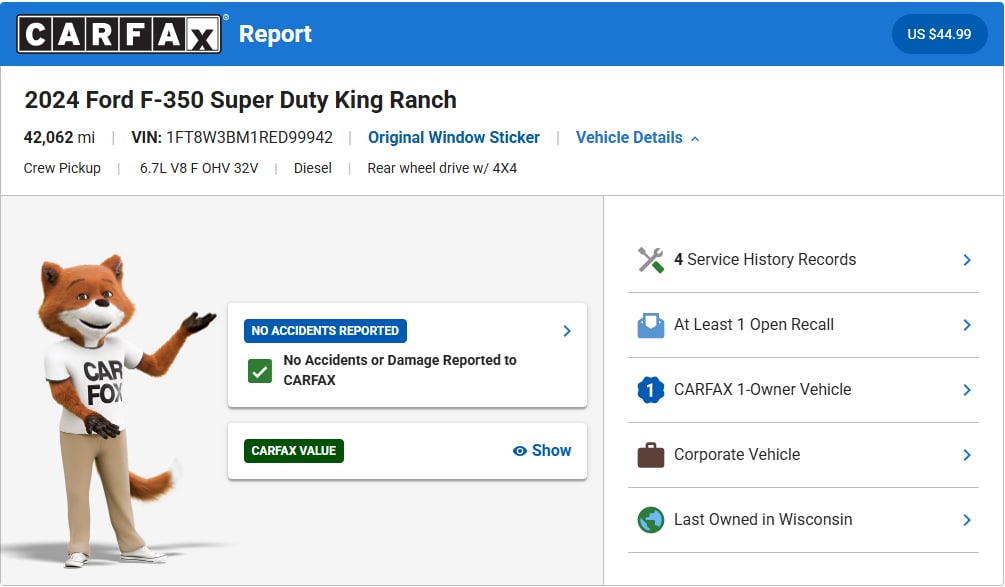Viewport: 1005px width, 587px height.
Task: Open the US $44.99 price button
Action: pos(939,34)
